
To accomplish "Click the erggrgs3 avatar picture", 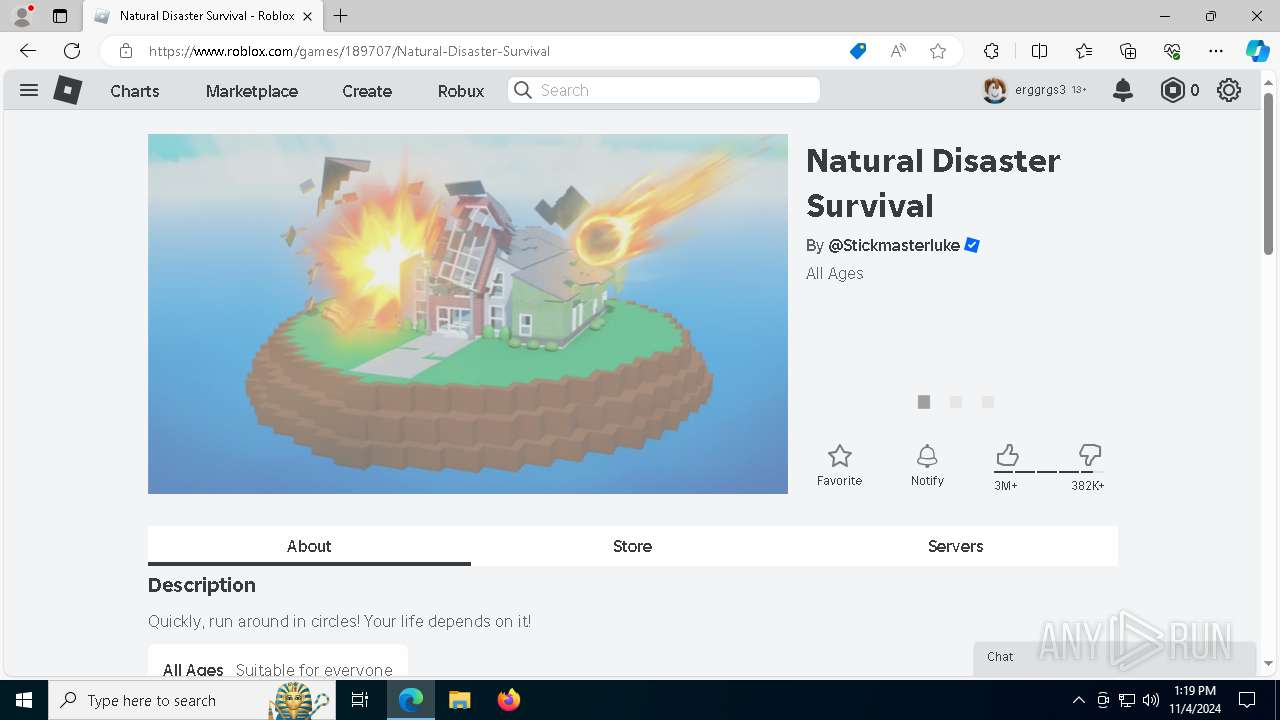I will (x=994, y=90).
